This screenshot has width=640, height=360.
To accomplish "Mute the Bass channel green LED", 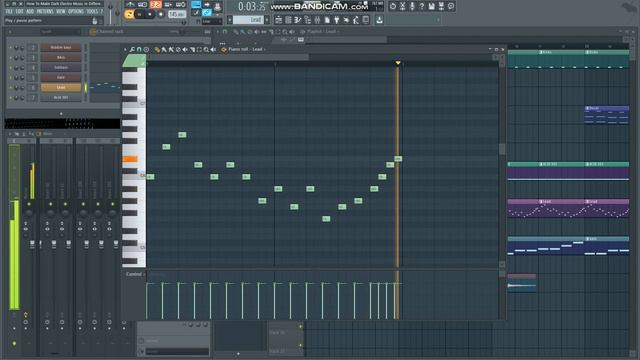I will pos(11,58).
